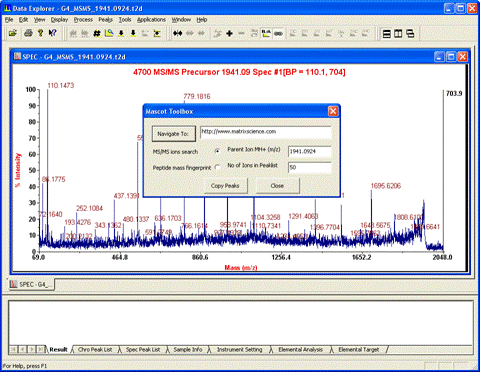Click the black plus sign toolbar icon

pos(229,33)
